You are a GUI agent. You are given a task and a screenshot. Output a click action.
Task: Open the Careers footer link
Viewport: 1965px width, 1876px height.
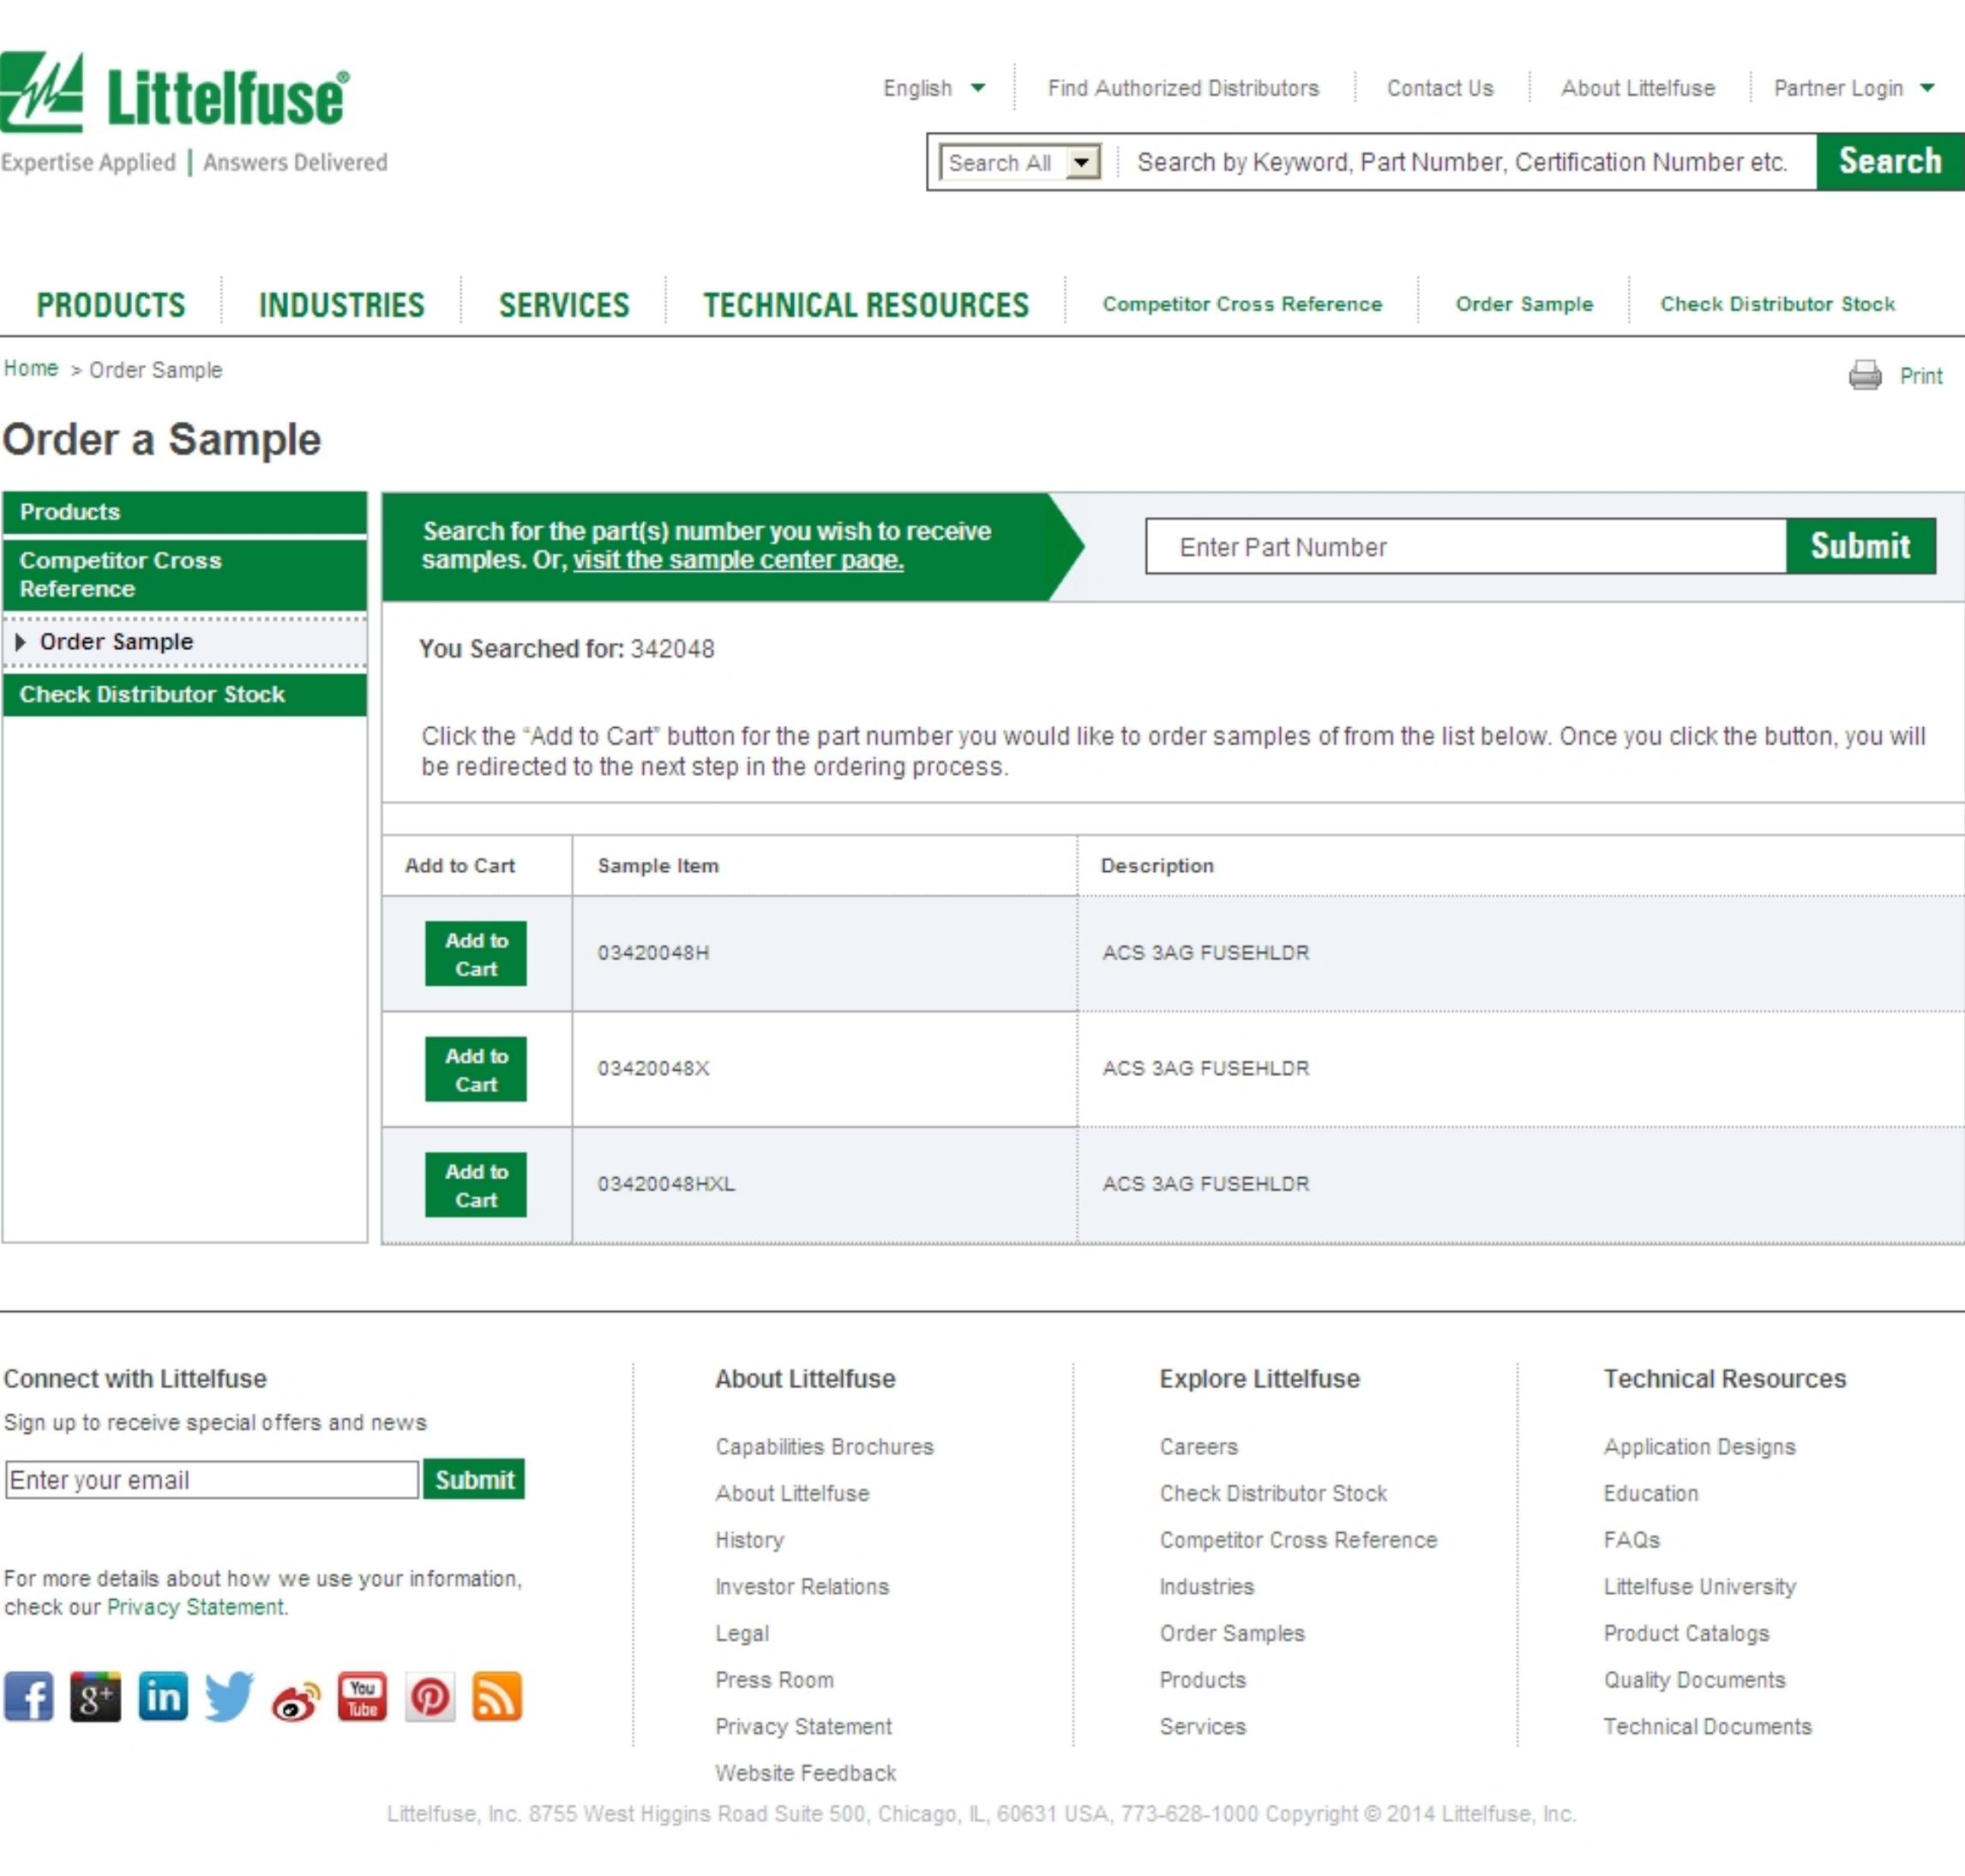pos(1198,1447)
